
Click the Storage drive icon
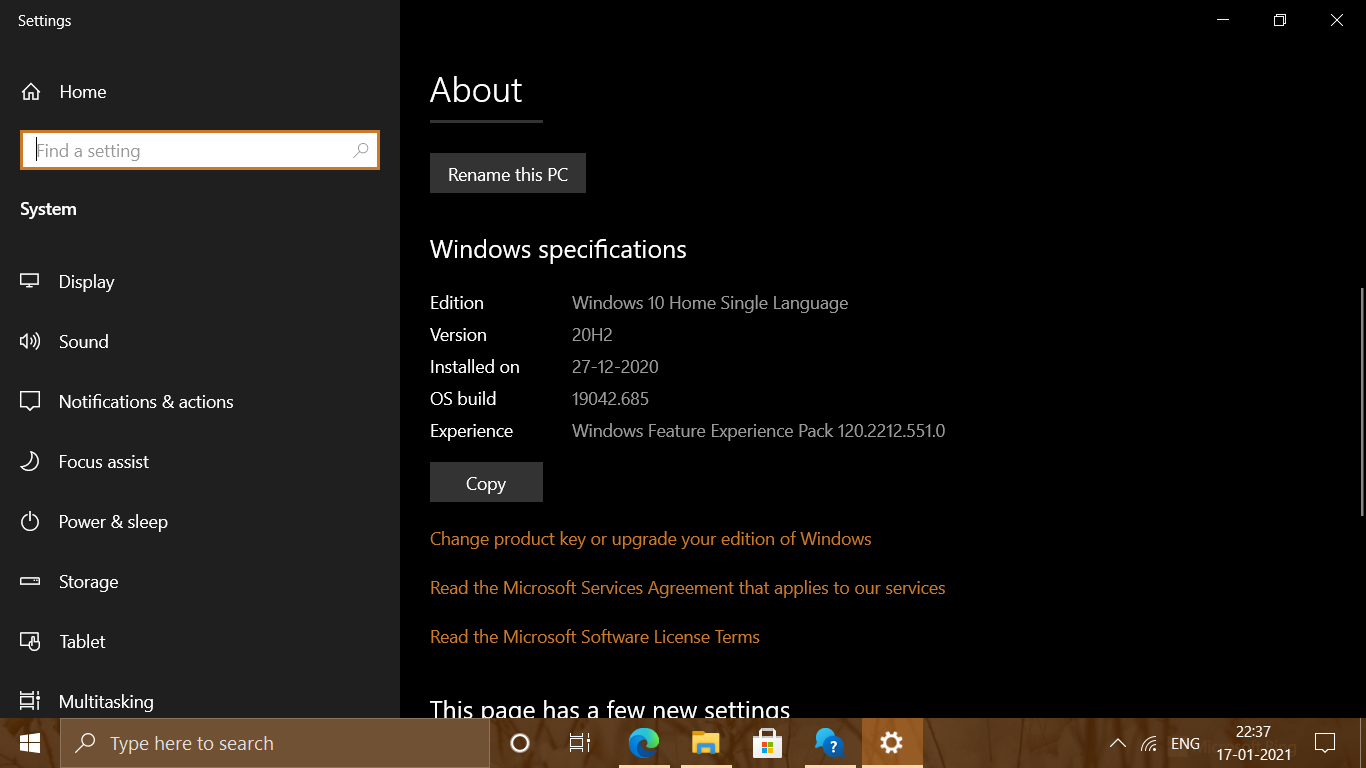point(30,582)
